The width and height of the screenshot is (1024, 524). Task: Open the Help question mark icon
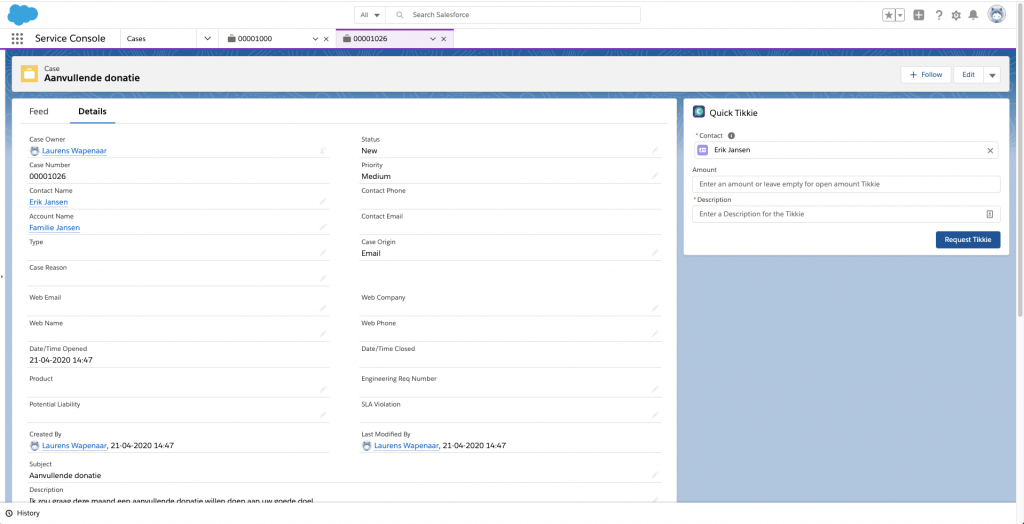939,15
